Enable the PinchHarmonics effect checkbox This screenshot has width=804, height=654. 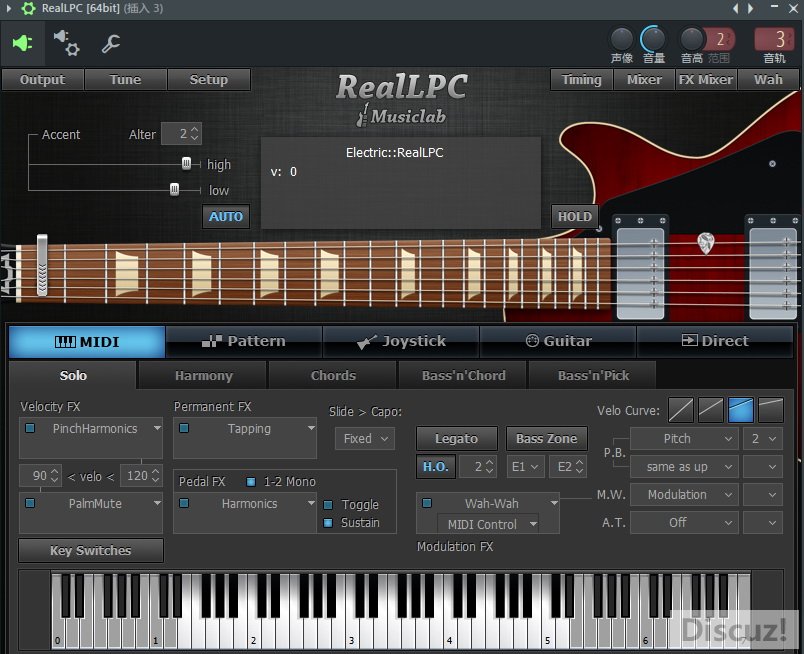(30, 428)
